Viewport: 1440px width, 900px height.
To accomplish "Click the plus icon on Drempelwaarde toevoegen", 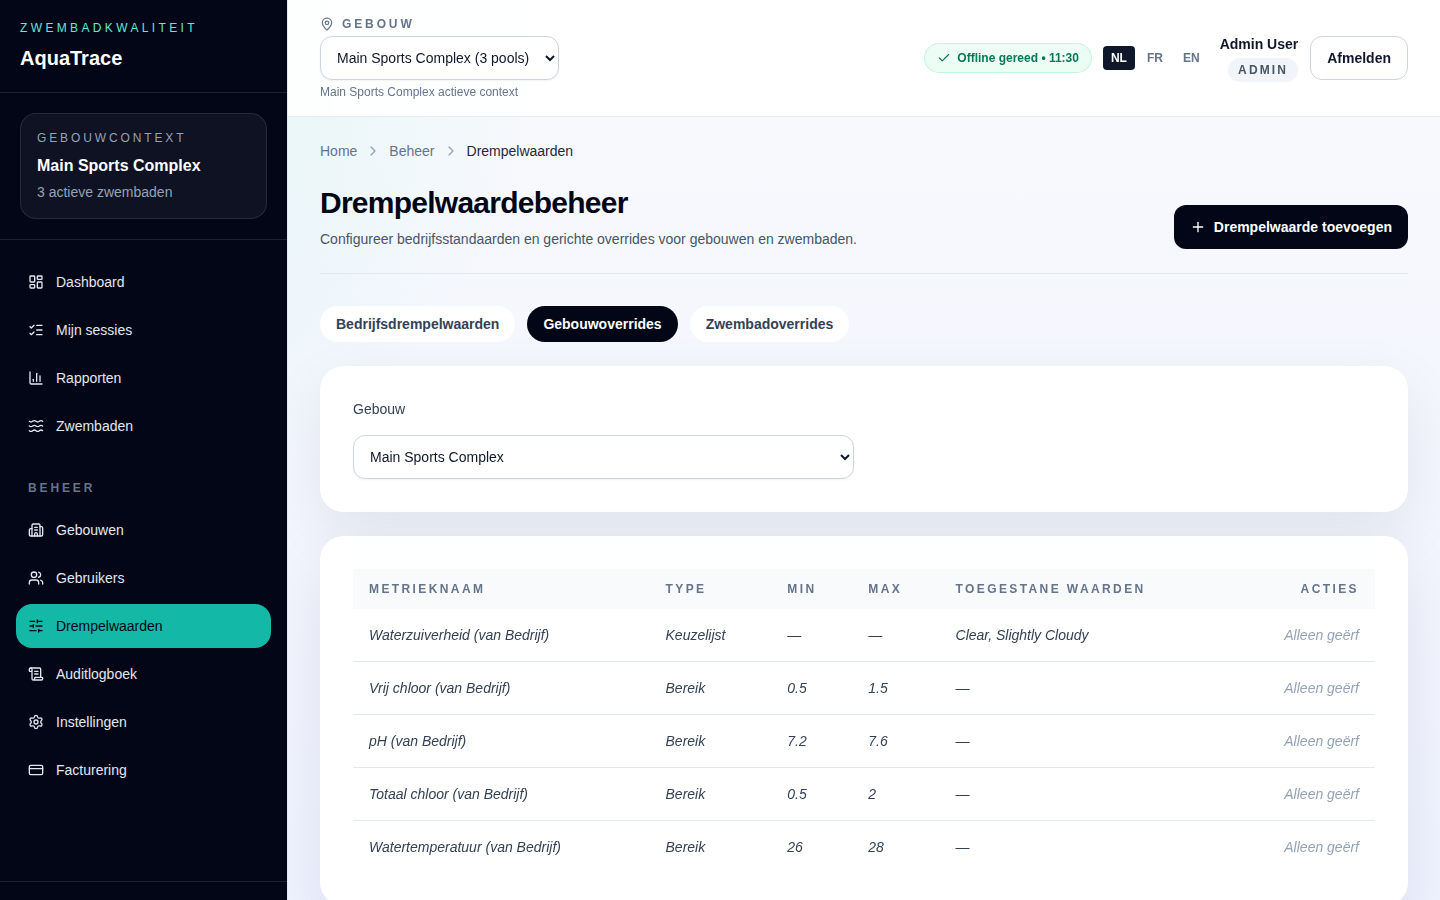I will (1198, 227).
